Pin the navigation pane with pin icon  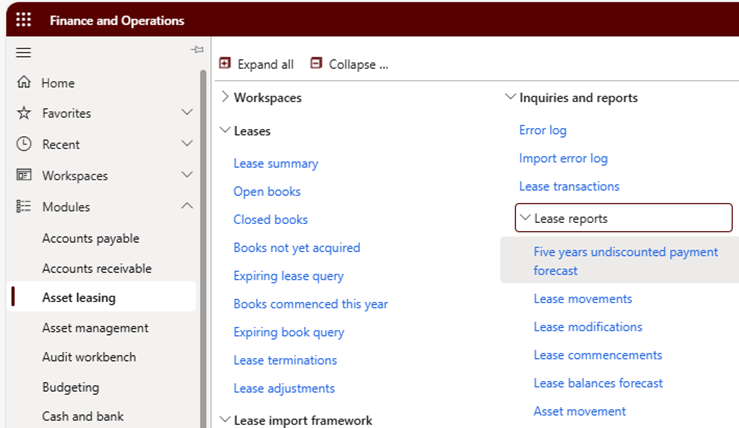(x=197, y=49)
